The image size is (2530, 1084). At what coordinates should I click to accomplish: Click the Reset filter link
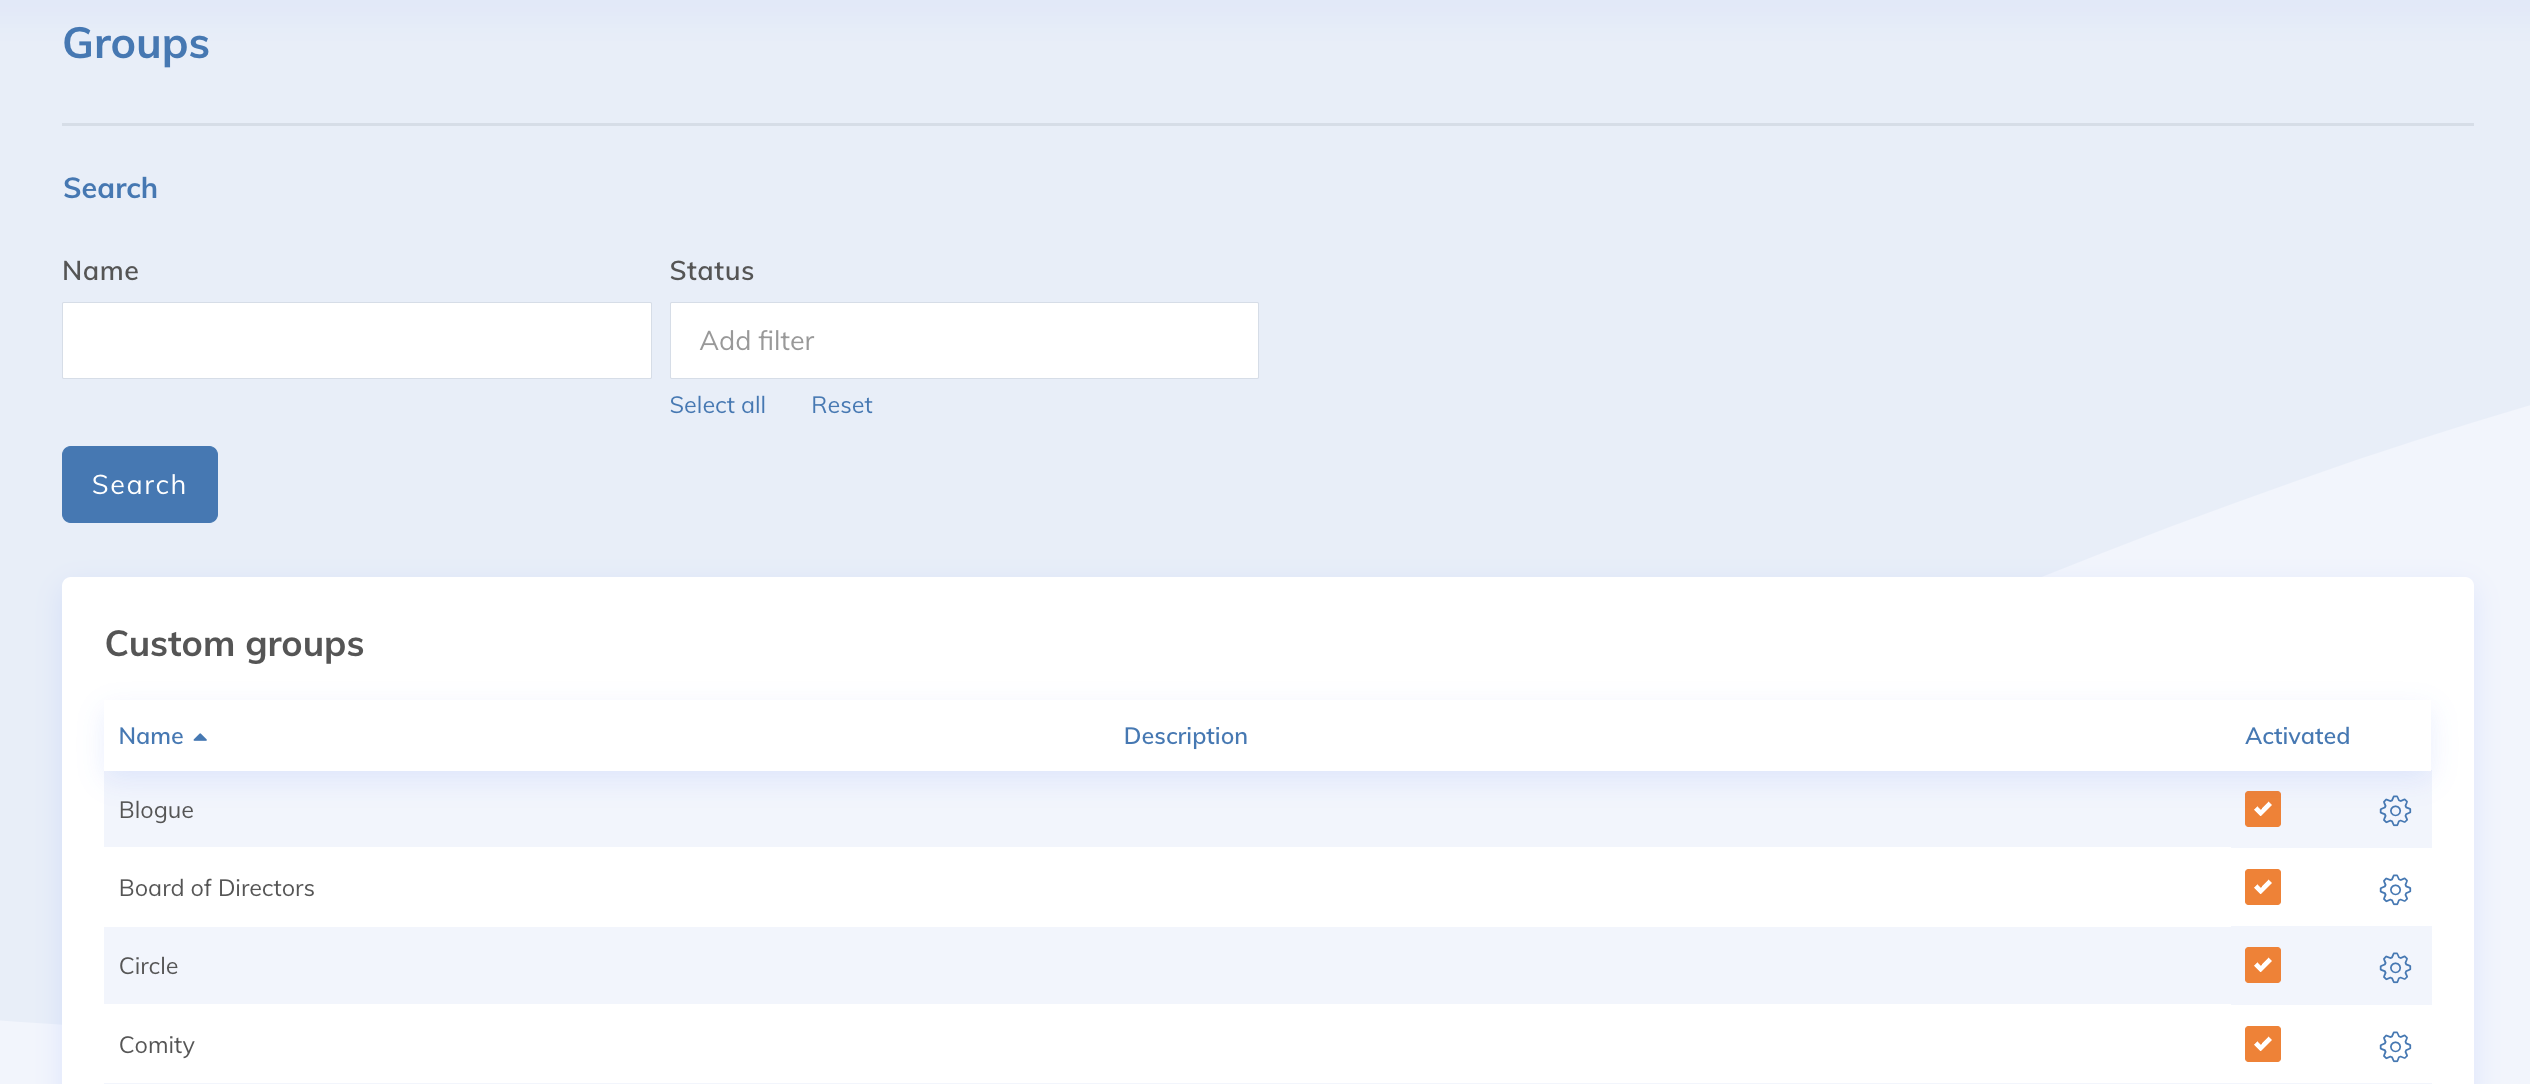coord(841,405)
